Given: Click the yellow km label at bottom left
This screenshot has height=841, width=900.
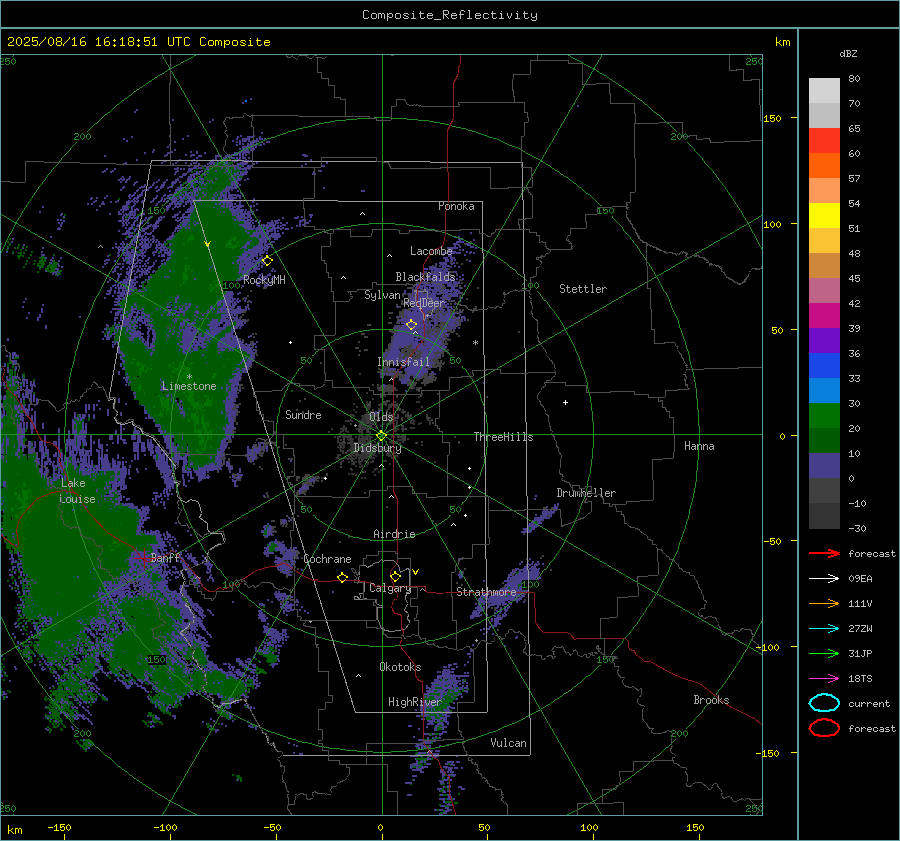Looking at the screenshot, I should (14, 830).
